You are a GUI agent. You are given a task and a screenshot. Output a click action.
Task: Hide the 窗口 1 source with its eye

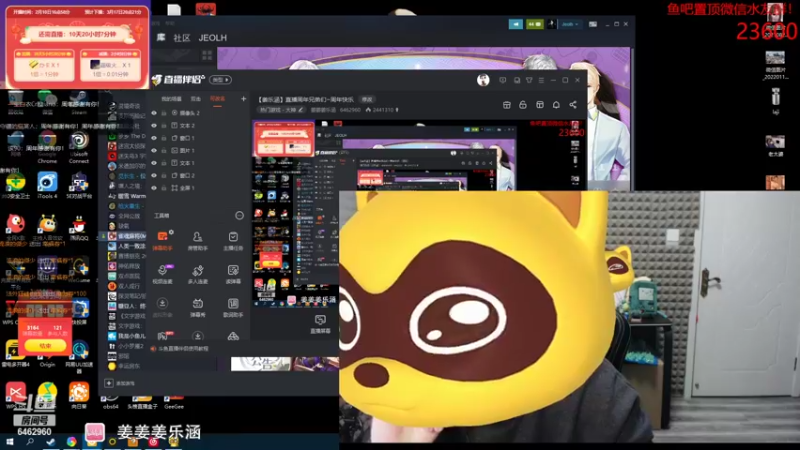pyautogui.click(x=154, y=138)
